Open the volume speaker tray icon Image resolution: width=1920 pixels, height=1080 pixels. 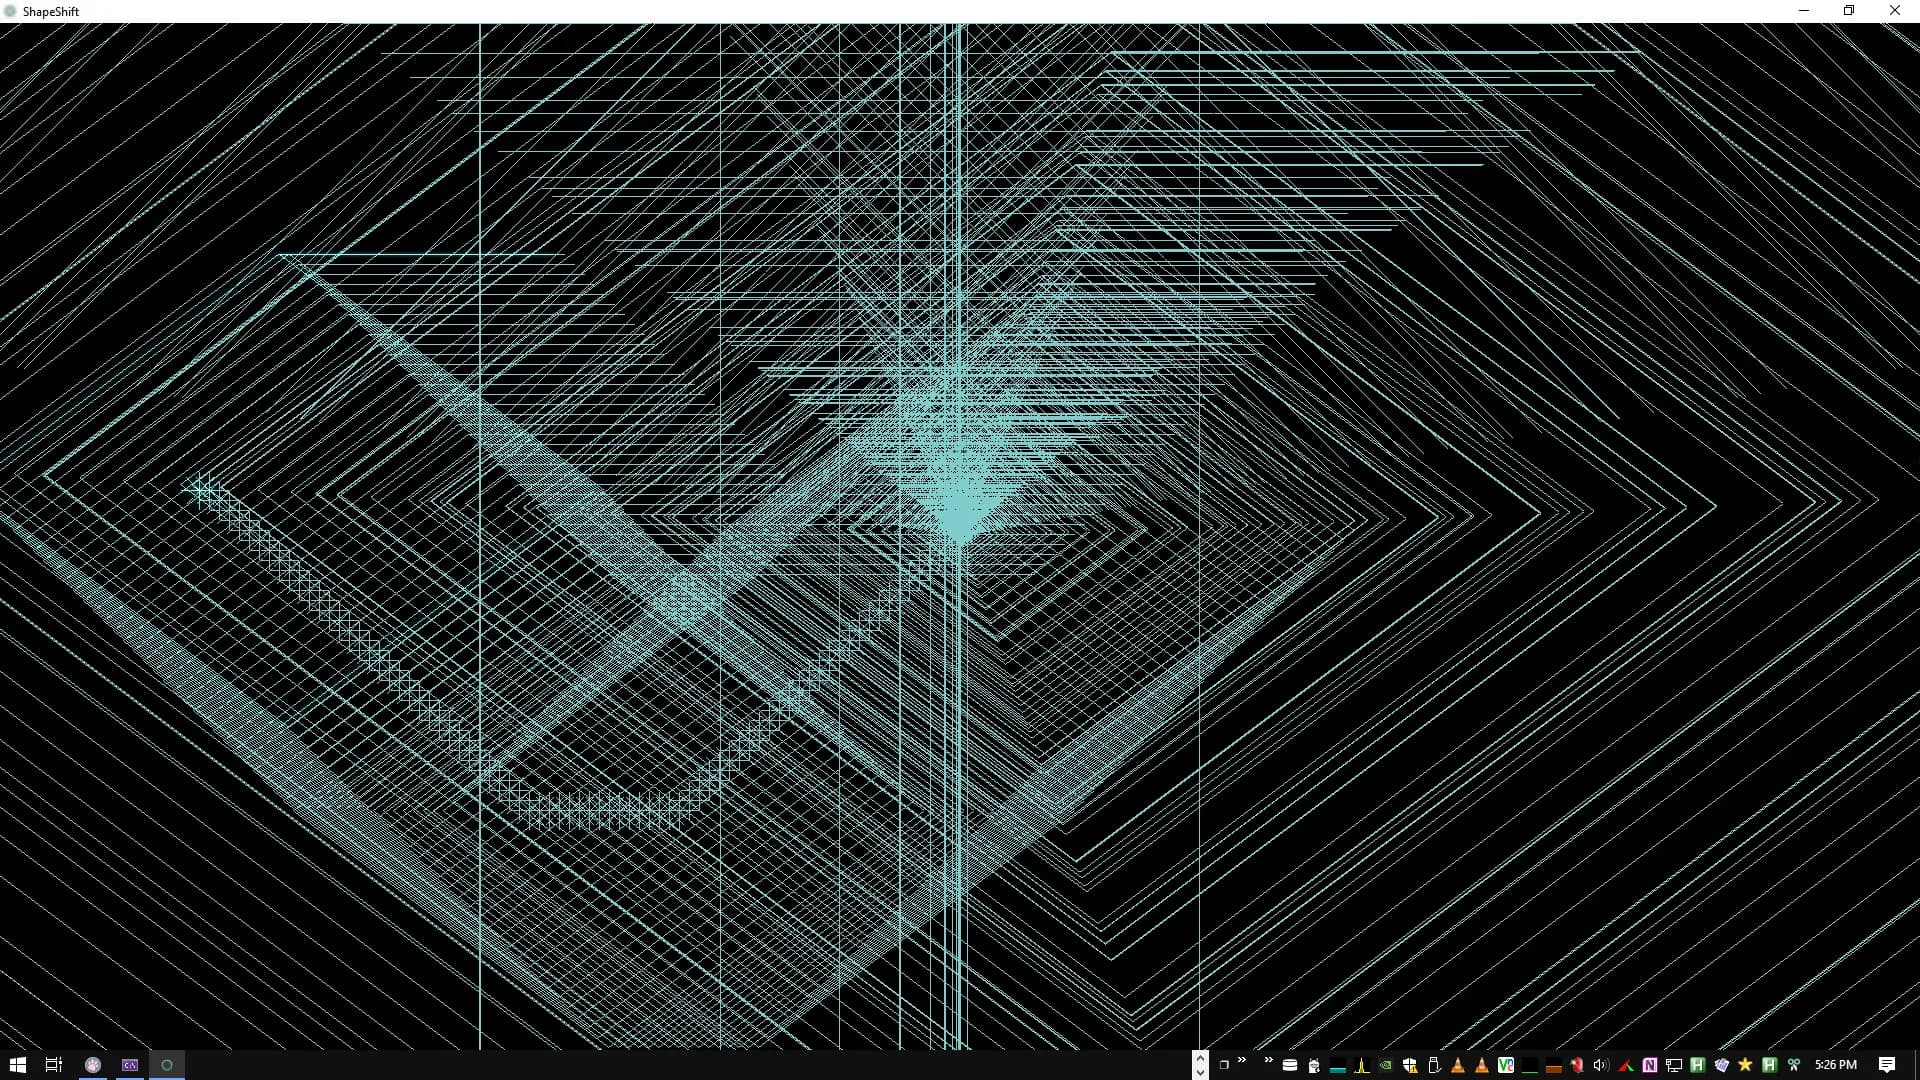click(x=1601, y=1065)
